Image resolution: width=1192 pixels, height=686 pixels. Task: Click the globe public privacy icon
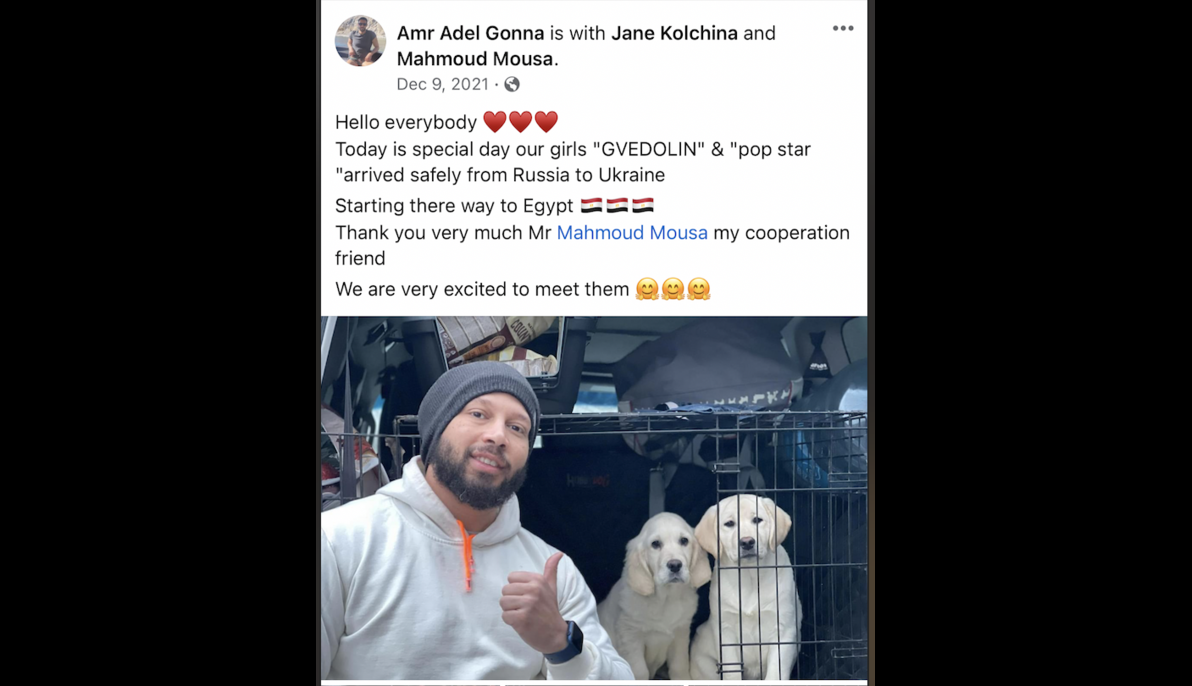(512, 84)
